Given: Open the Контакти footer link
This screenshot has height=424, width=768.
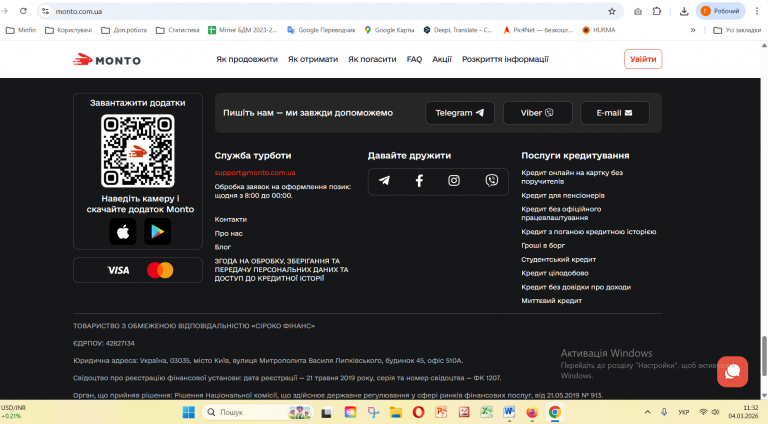Looking at the screenshot, I should coord(231,219).
